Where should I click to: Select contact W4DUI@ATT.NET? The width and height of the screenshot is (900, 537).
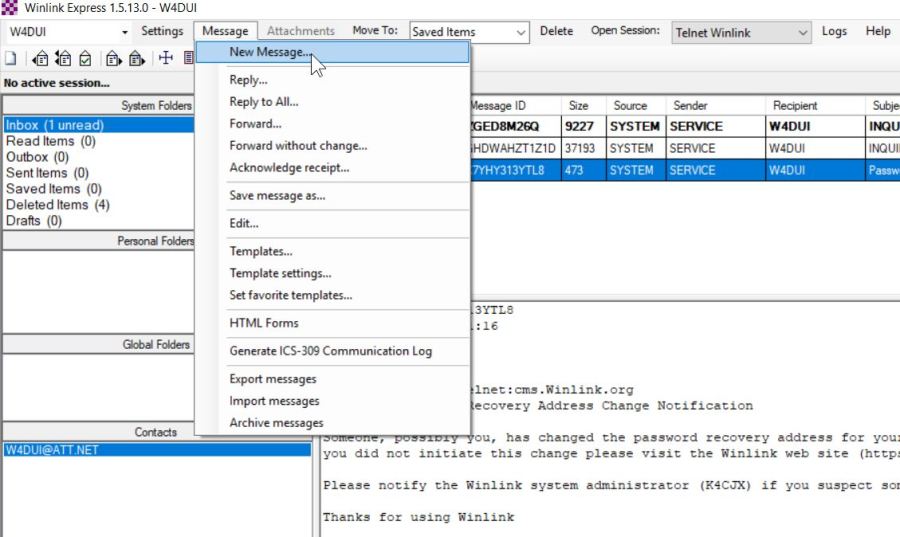[x=52, y=450]
